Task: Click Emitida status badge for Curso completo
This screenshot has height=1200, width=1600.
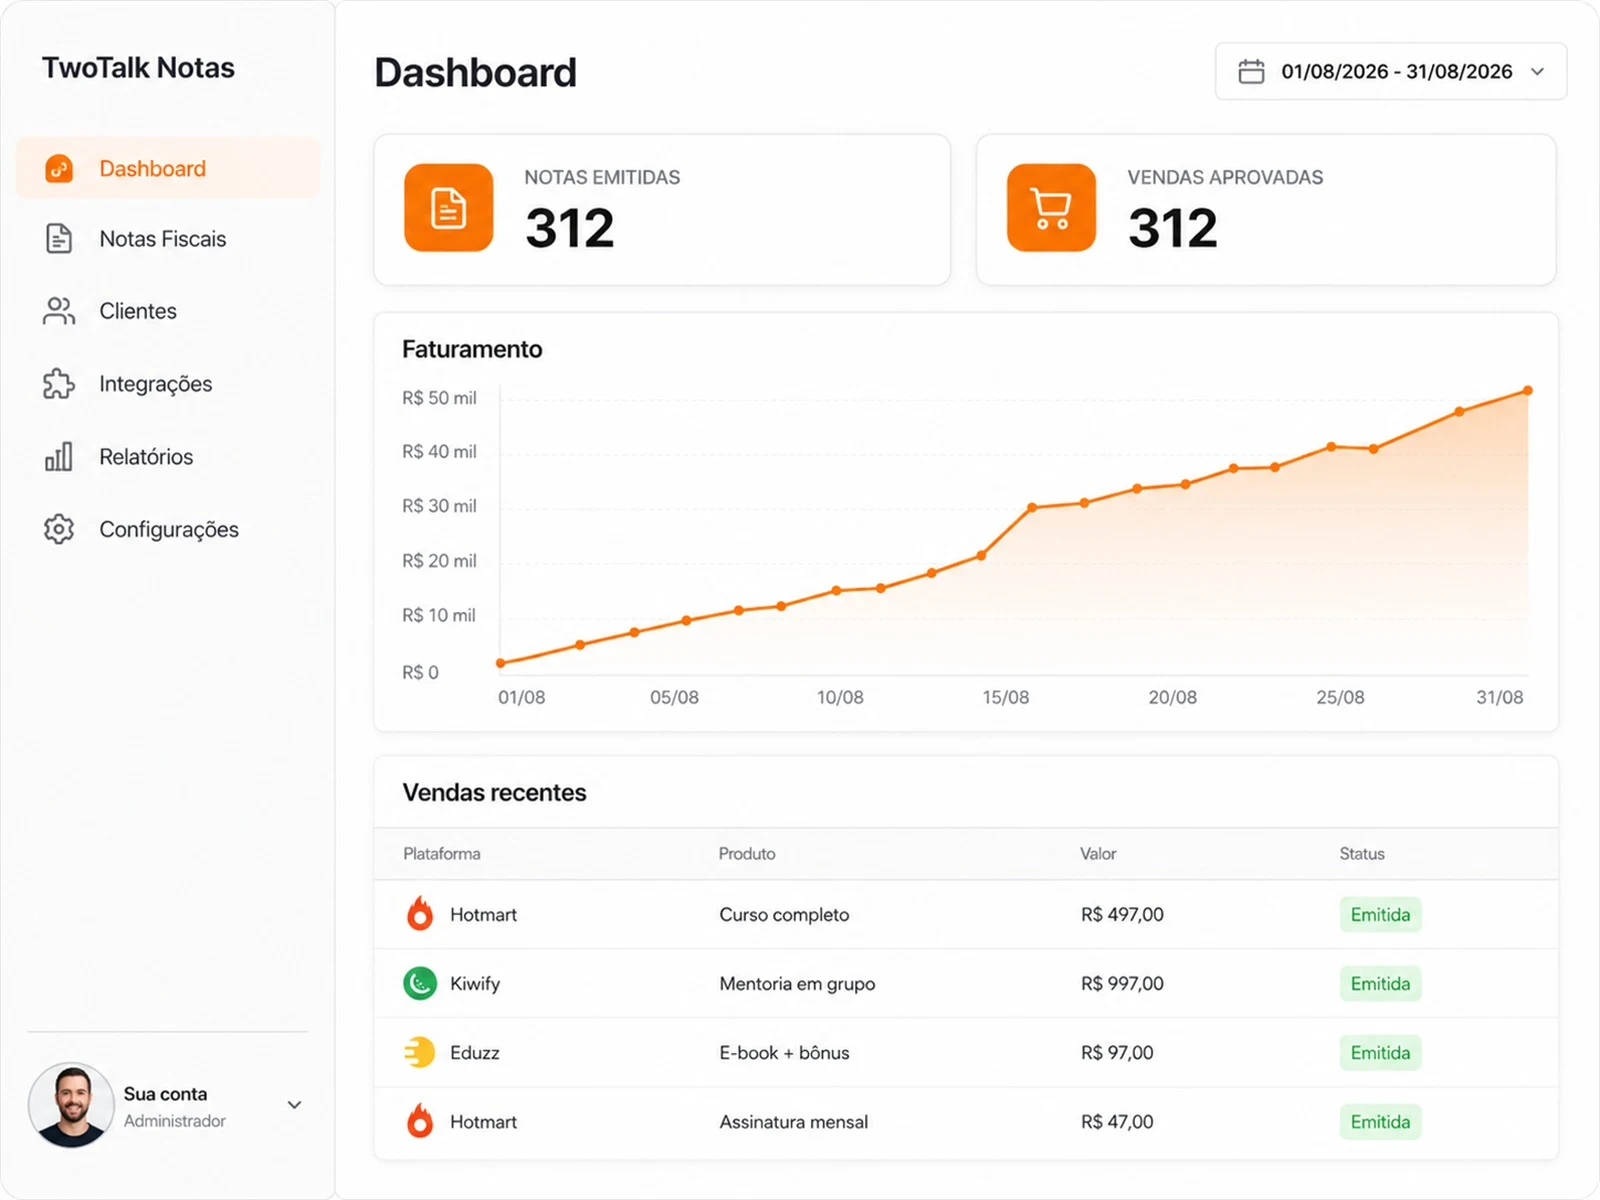Action: [x=1380, y=914]
